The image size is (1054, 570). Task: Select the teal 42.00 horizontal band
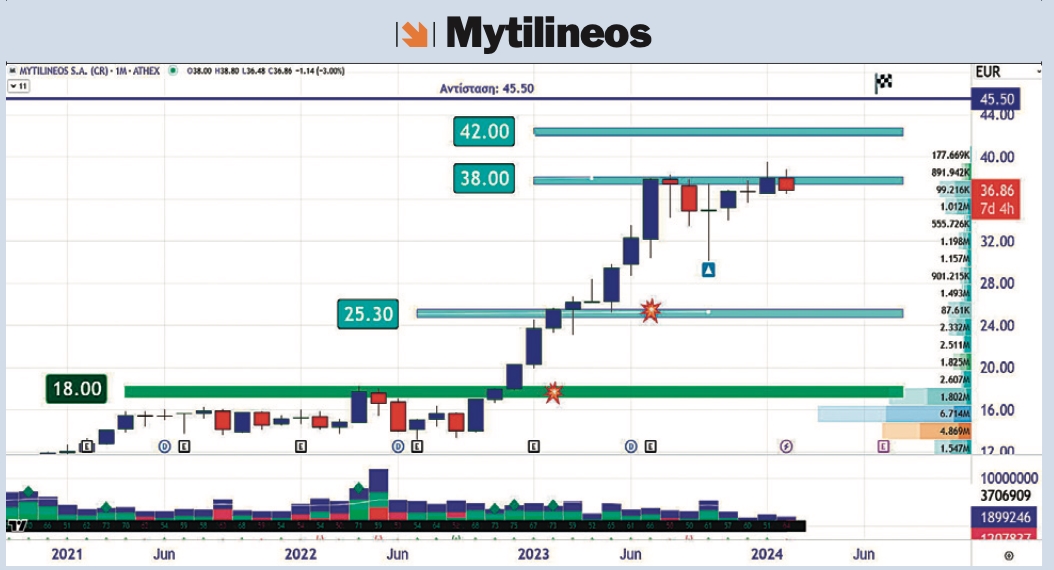tap(718, 132)
